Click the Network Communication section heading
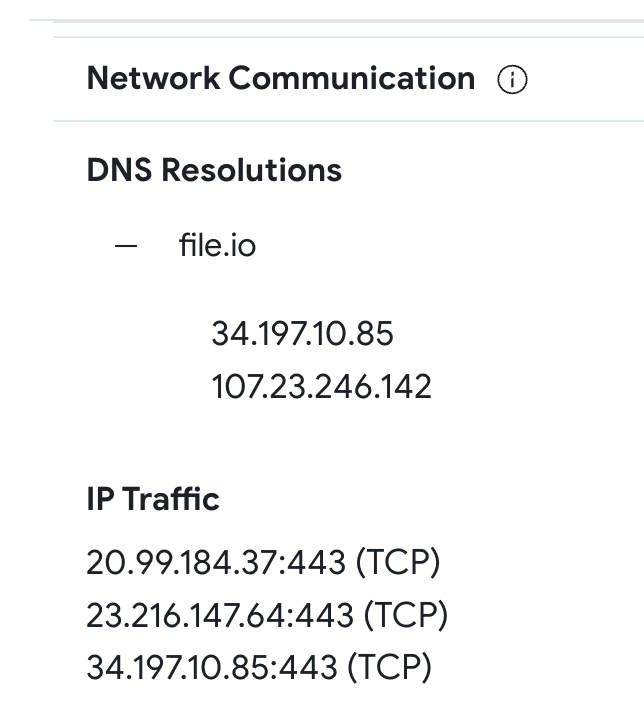The image size is (644, 722). [281, 78]
